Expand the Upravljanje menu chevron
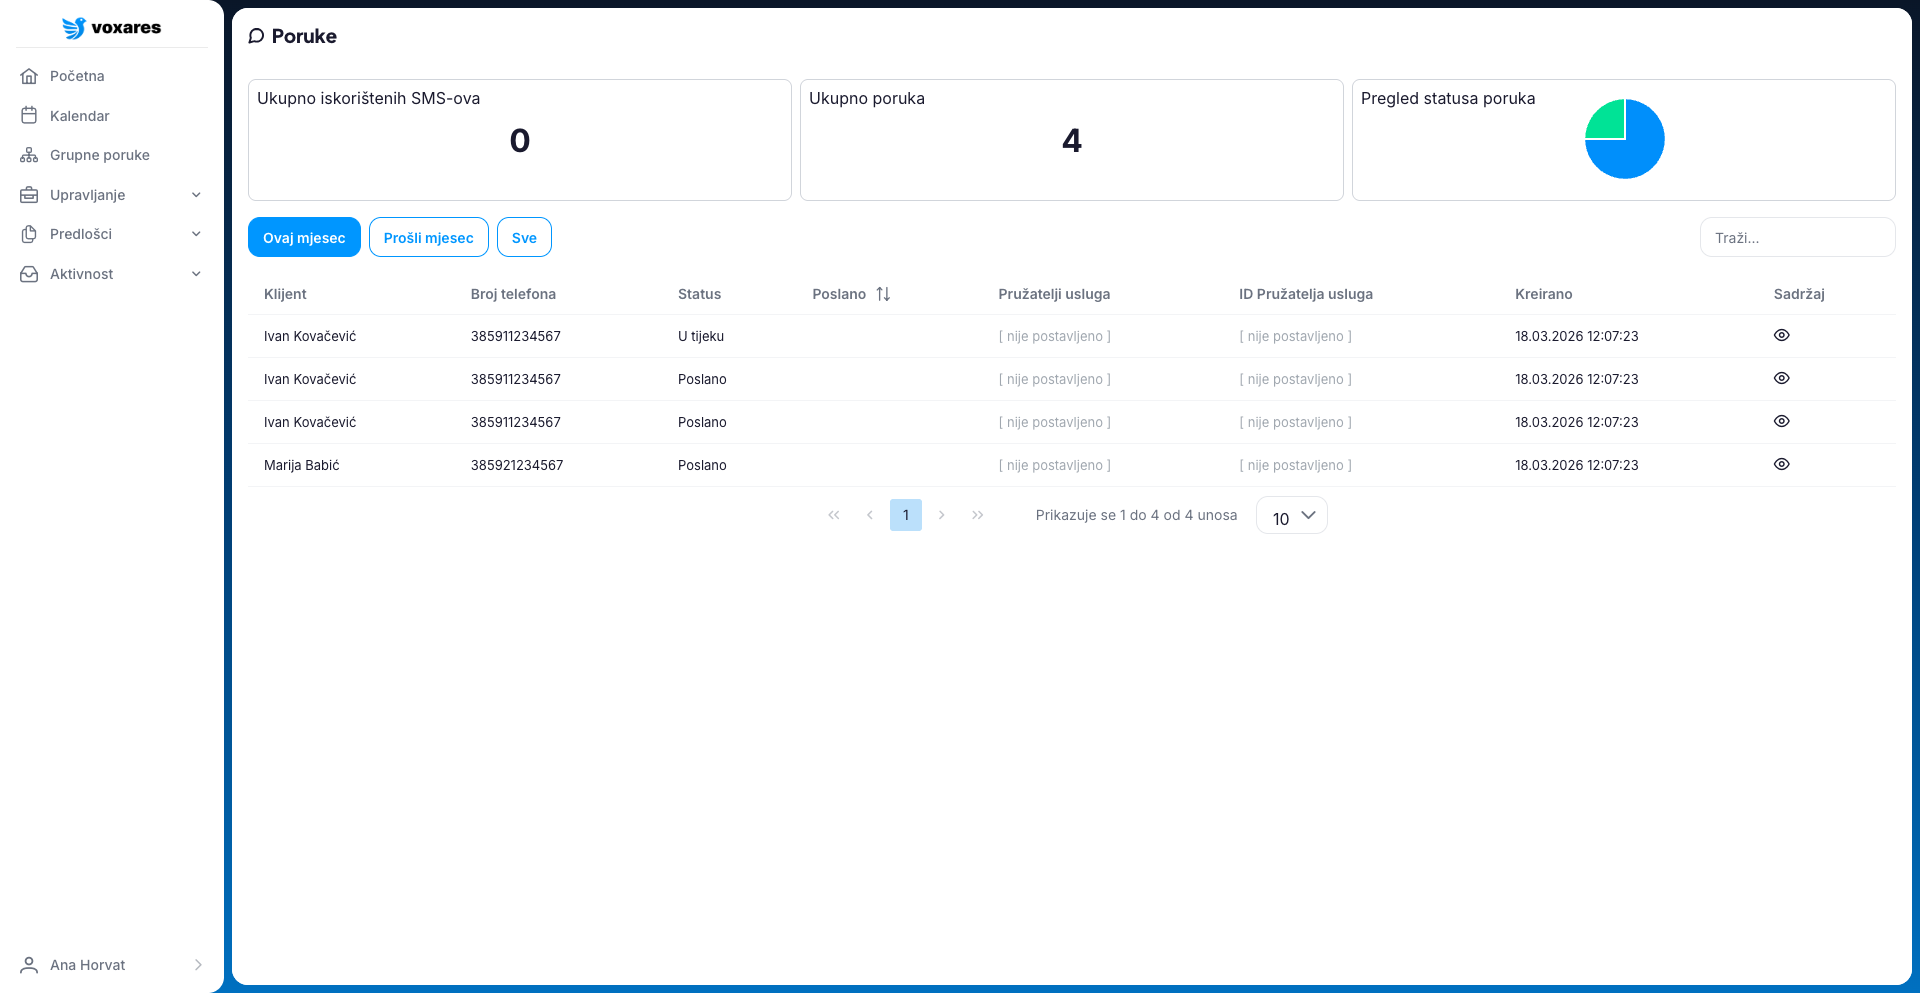 196,195
